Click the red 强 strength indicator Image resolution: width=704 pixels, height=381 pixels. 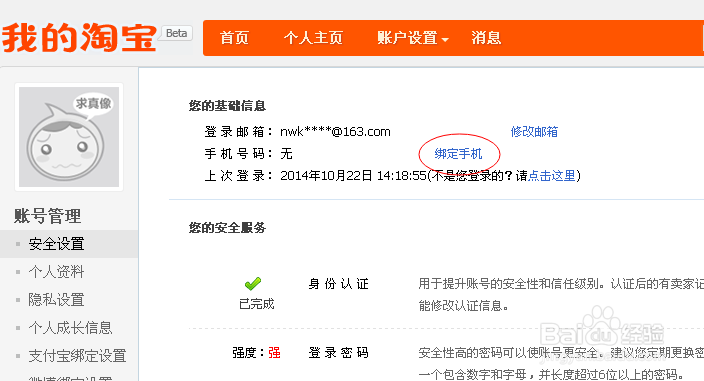tap(274, 353)
